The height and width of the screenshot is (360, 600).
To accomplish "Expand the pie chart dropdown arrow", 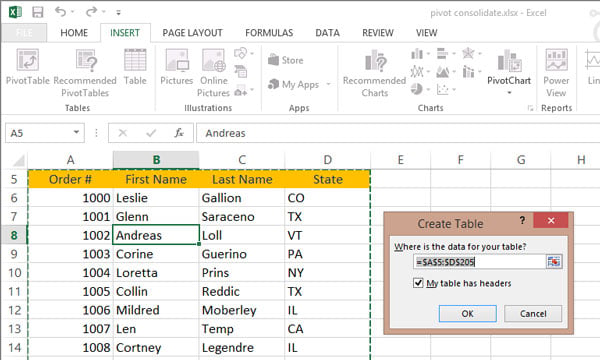I will click(429, 90).
